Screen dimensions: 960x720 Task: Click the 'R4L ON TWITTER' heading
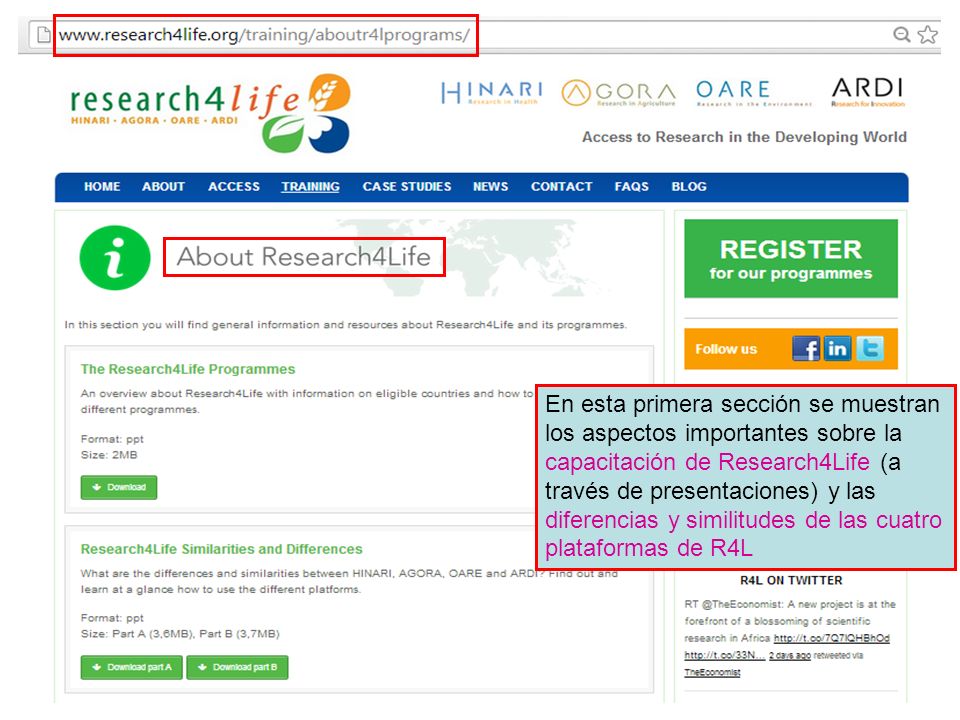791,580
